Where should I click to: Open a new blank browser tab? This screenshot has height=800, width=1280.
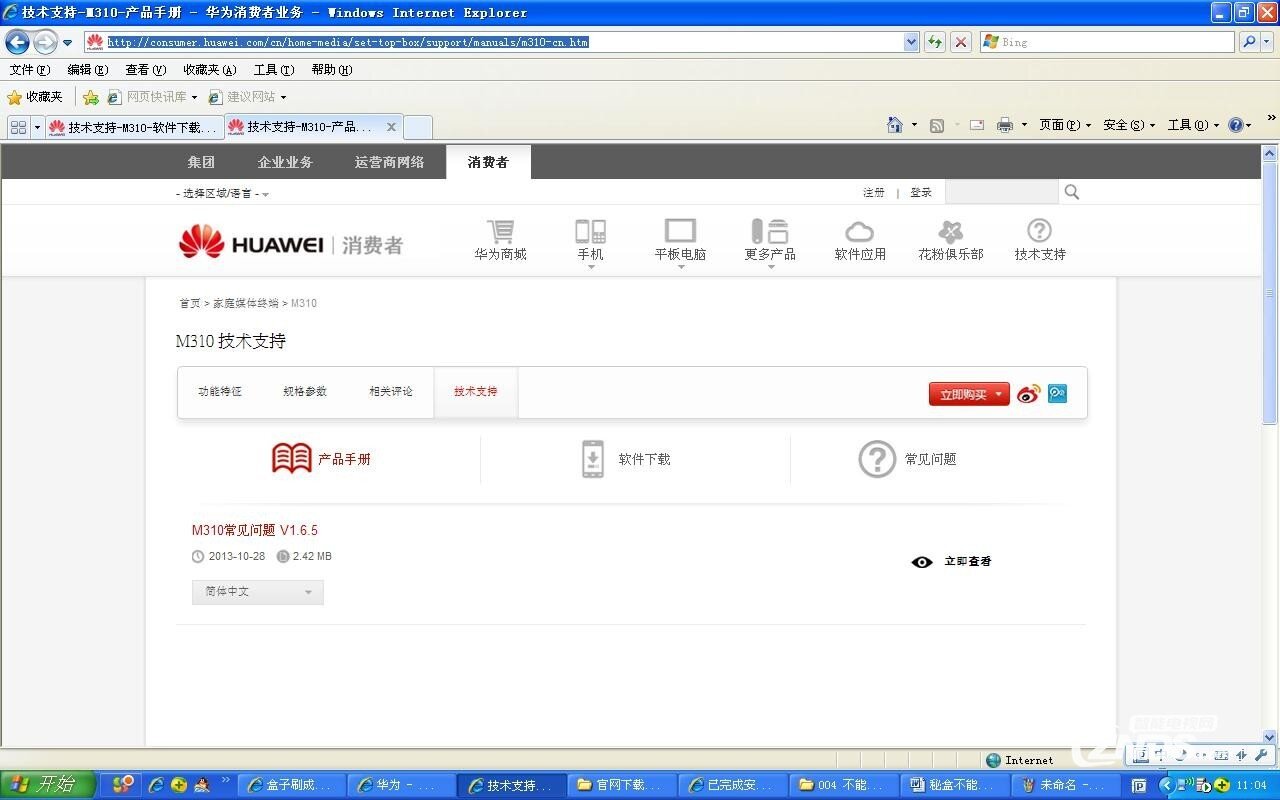pos(418,127)
